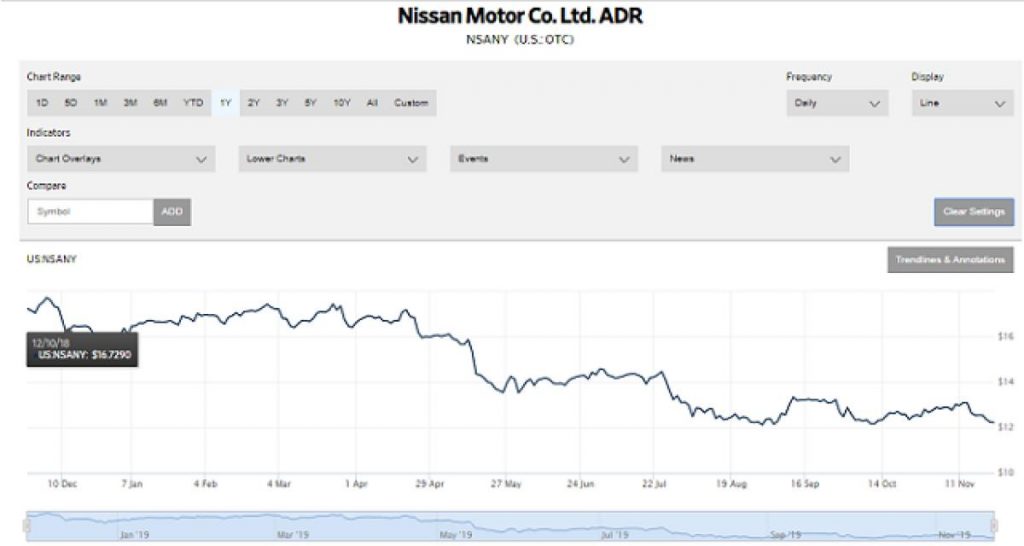Click the May '19 navigator label

(x=455, y=535)
